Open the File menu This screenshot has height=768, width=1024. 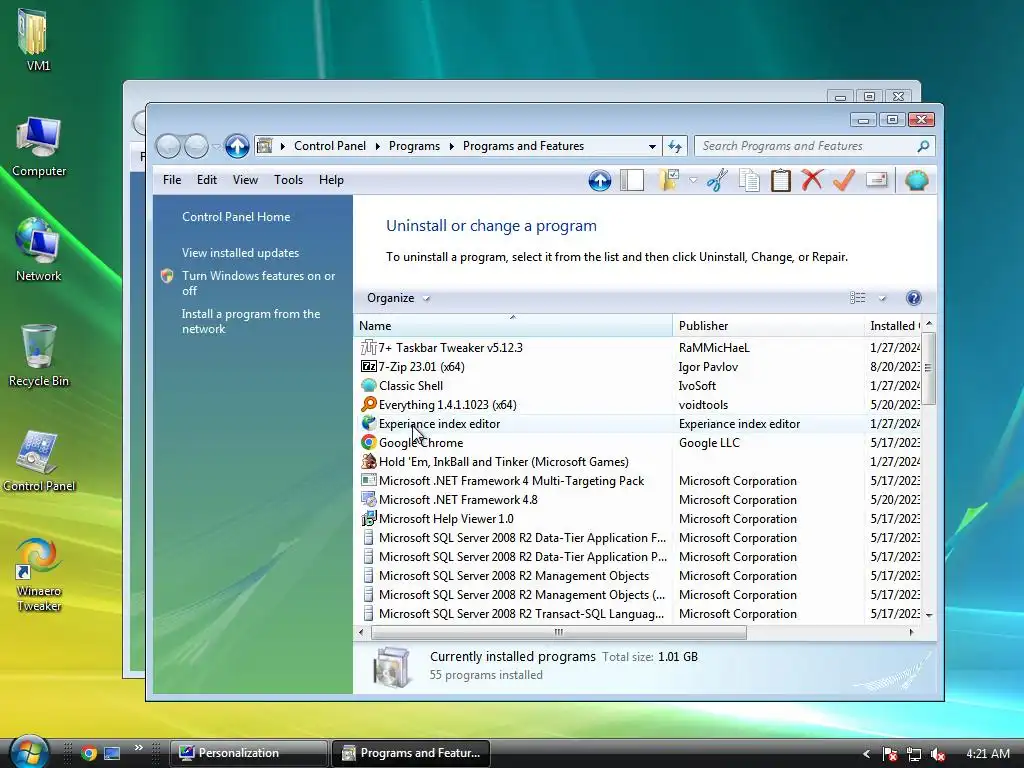172,180
